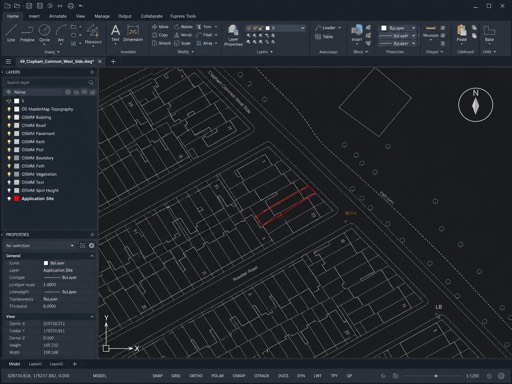Select the Trim tool

(204, 27)
